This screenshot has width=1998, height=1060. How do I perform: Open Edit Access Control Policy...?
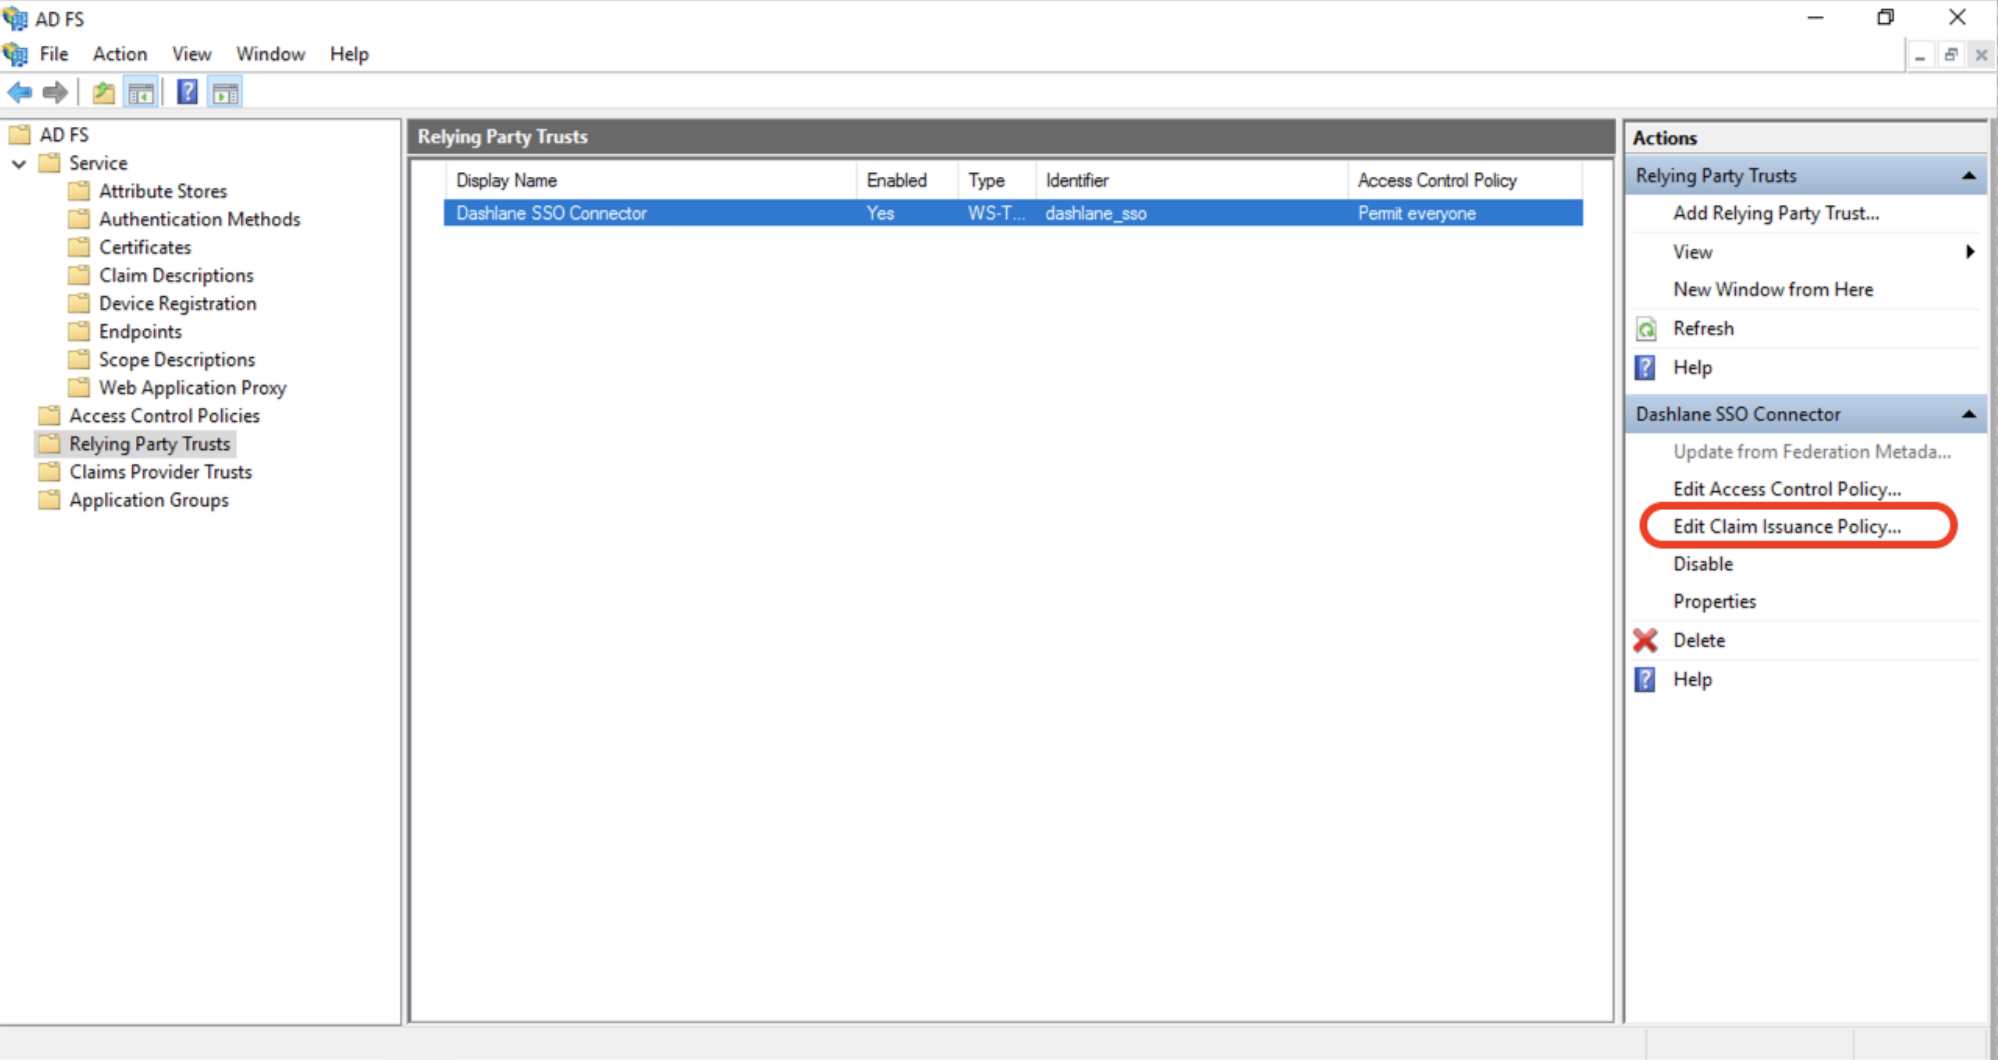point(1787,489)
